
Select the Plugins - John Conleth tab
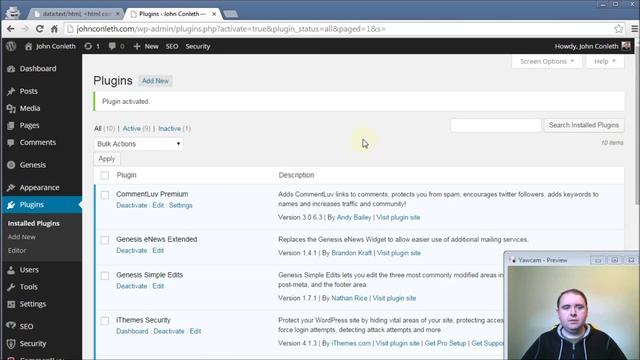172,14
